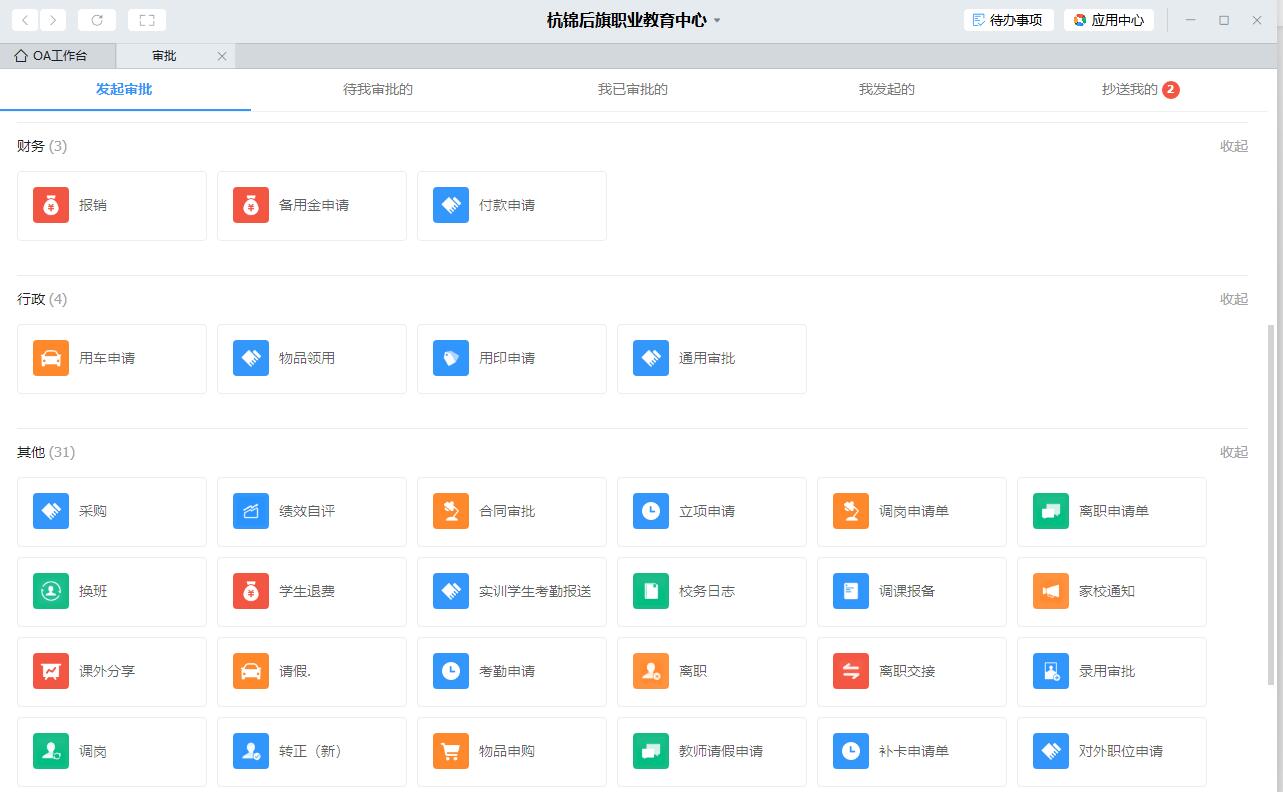Image resolution: width=1283 pixels, height=792 pixels.
Task: Click the 家校通知 megaphone icon
Action: tap(1051, 592)
